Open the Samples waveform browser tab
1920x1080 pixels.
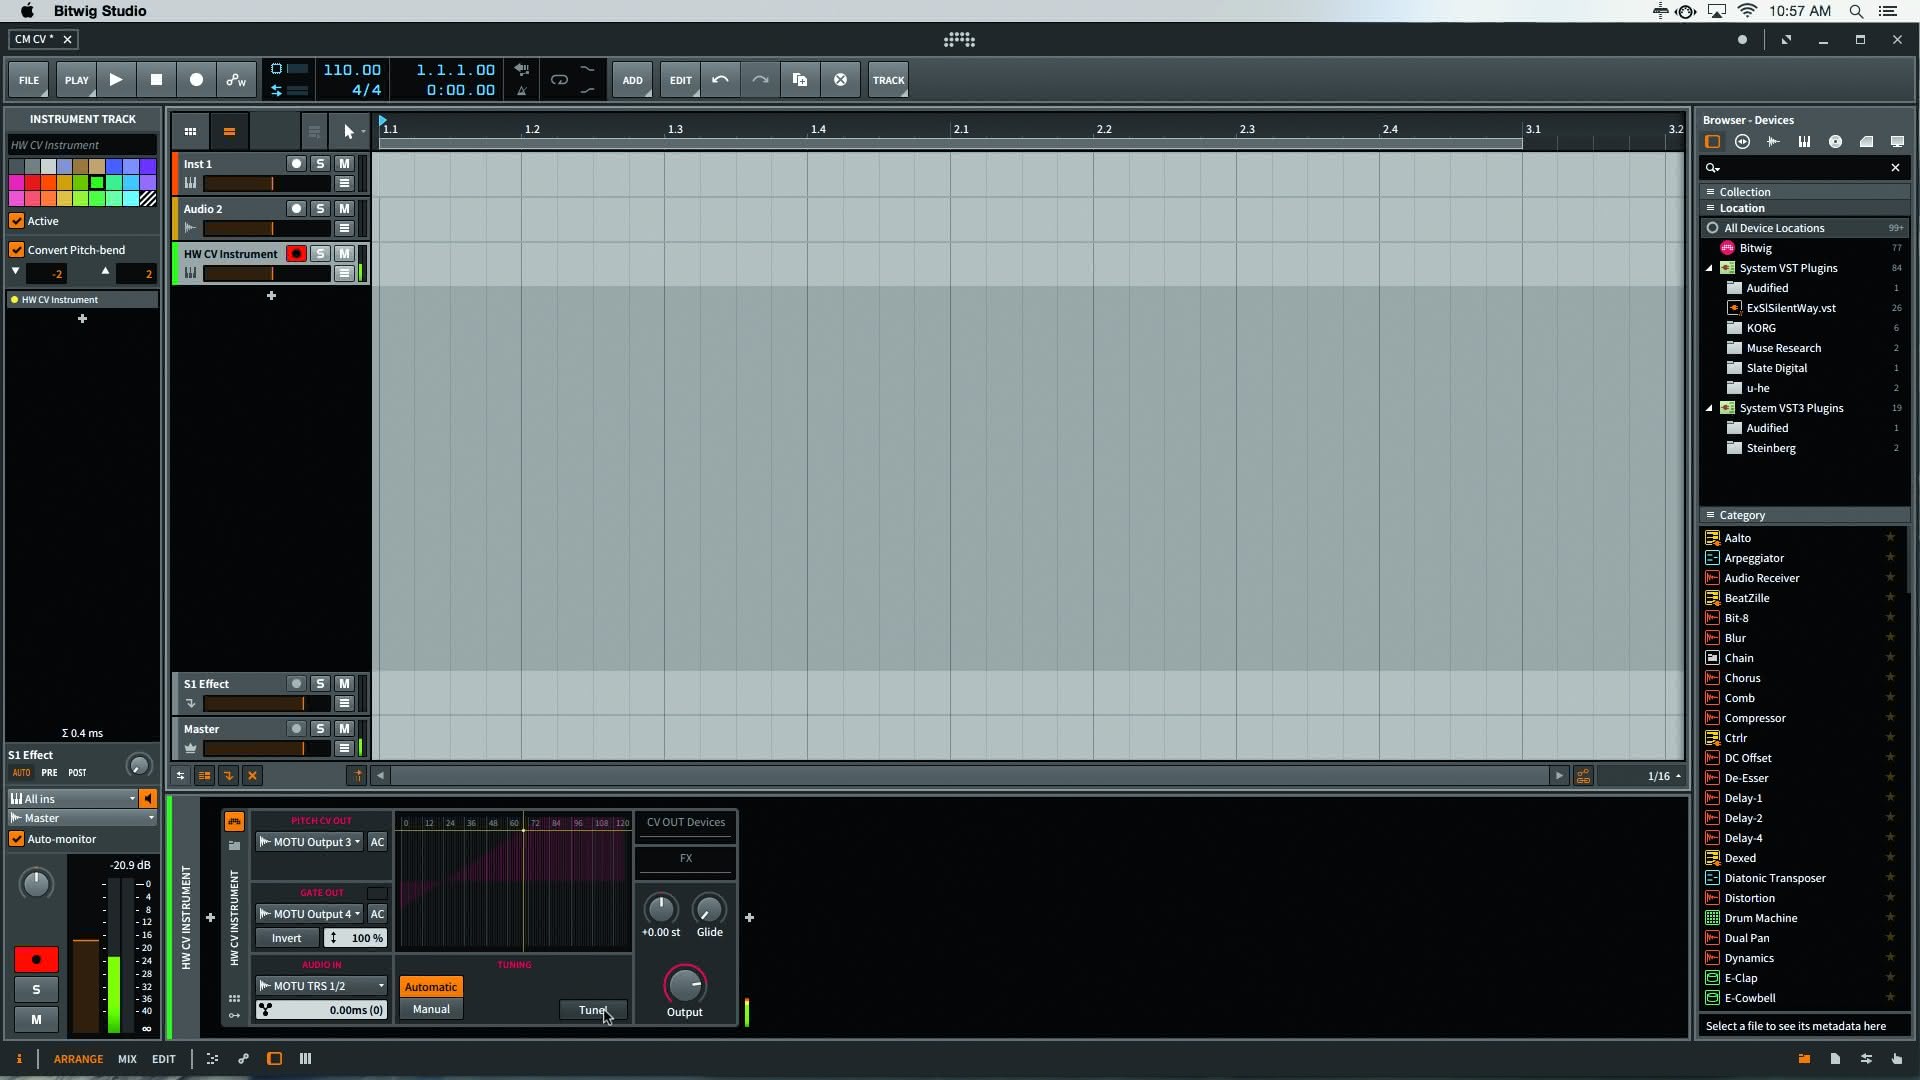point(1773,142)
